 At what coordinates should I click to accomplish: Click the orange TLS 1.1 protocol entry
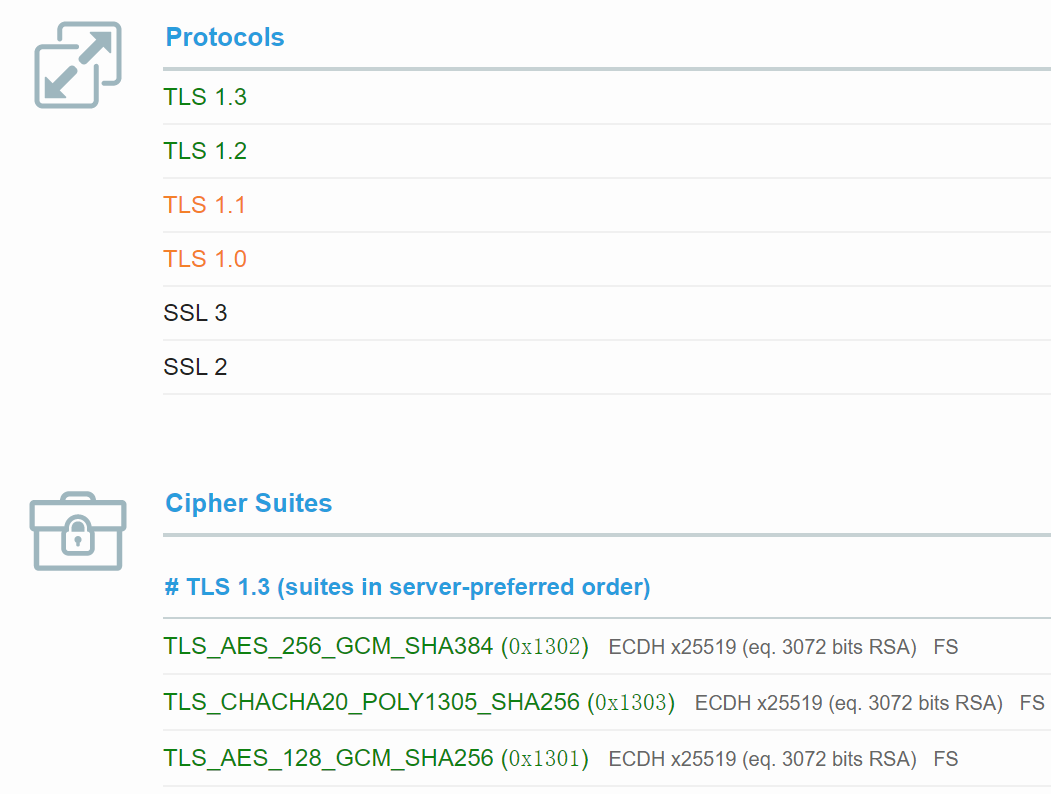point(205,206)
